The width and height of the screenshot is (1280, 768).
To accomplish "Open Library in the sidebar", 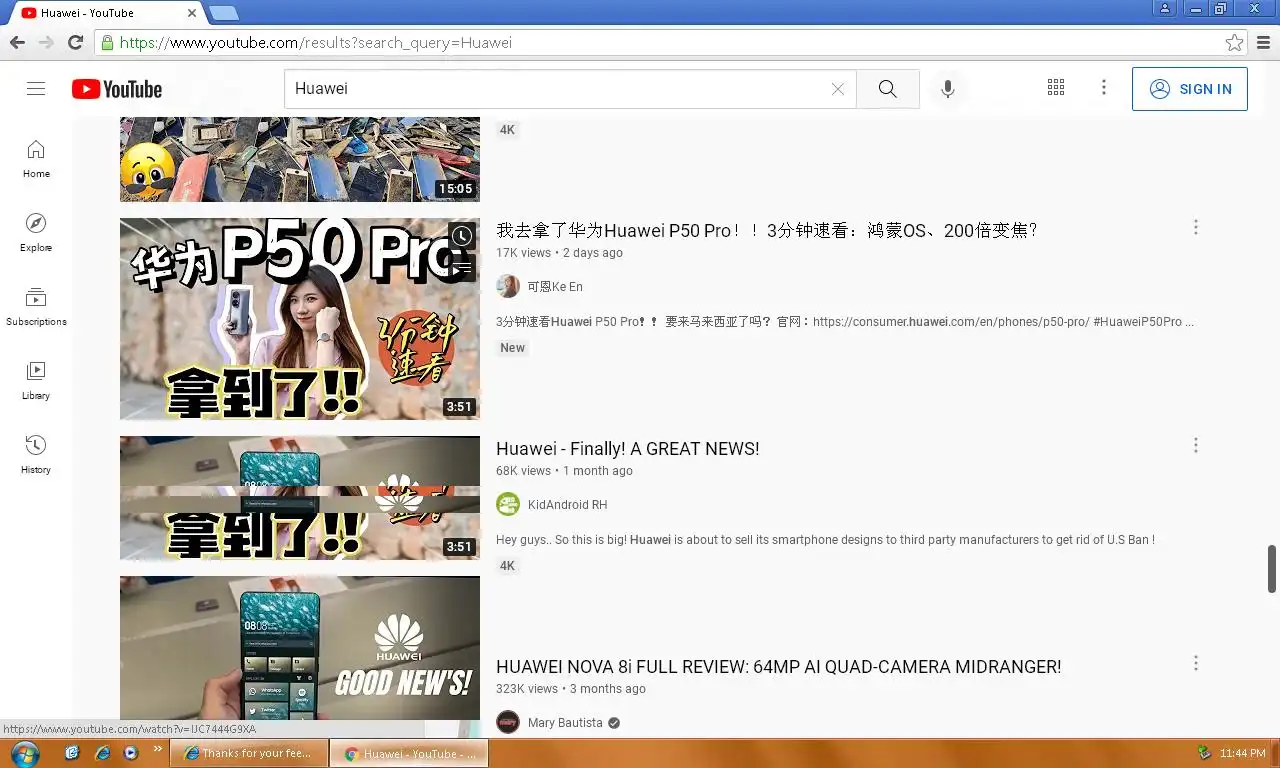I will click(36, 381).
